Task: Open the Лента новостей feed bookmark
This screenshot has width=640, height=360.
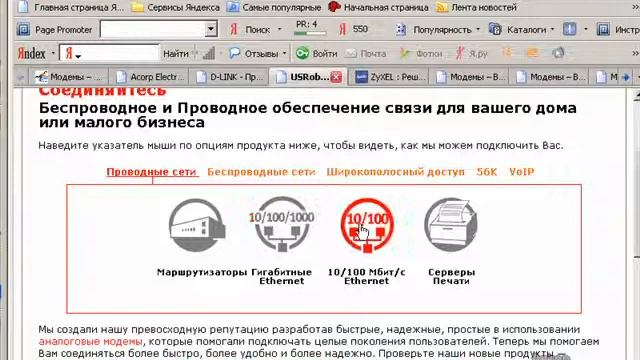Action: tap(476, 7)
